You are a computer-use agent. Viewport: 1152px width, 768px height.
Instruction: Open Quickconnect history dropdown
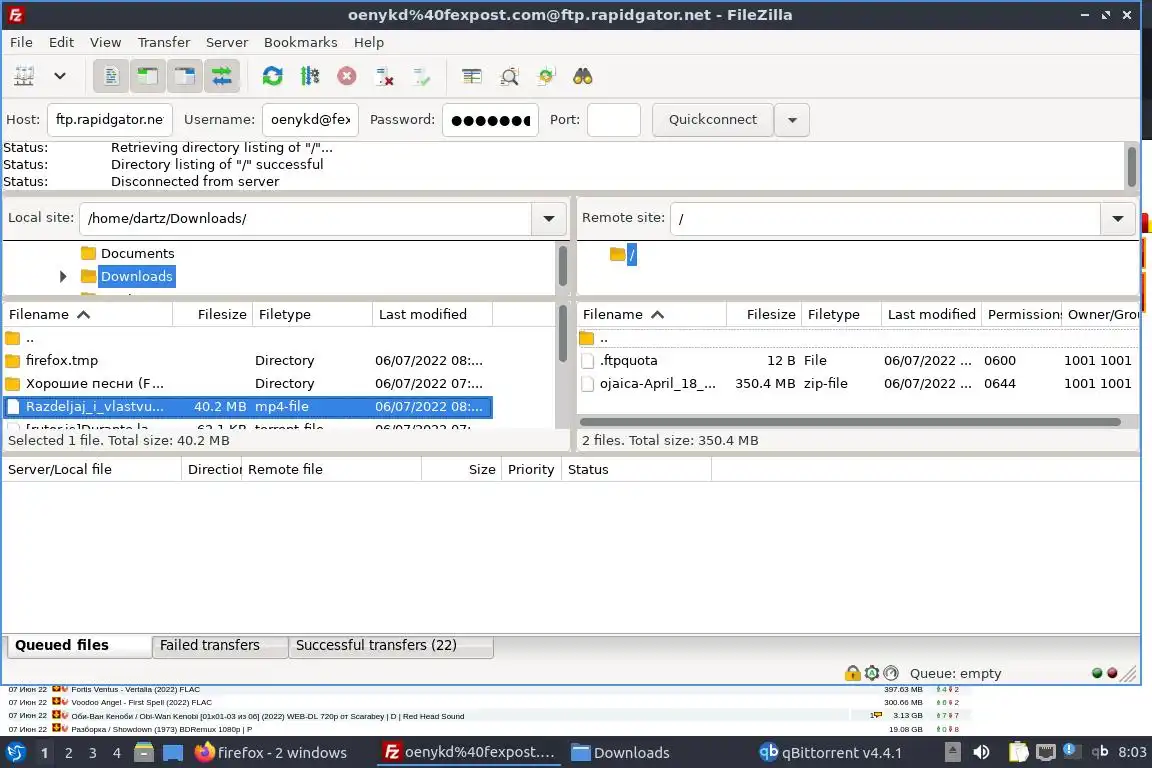click(x=792, y=120)
